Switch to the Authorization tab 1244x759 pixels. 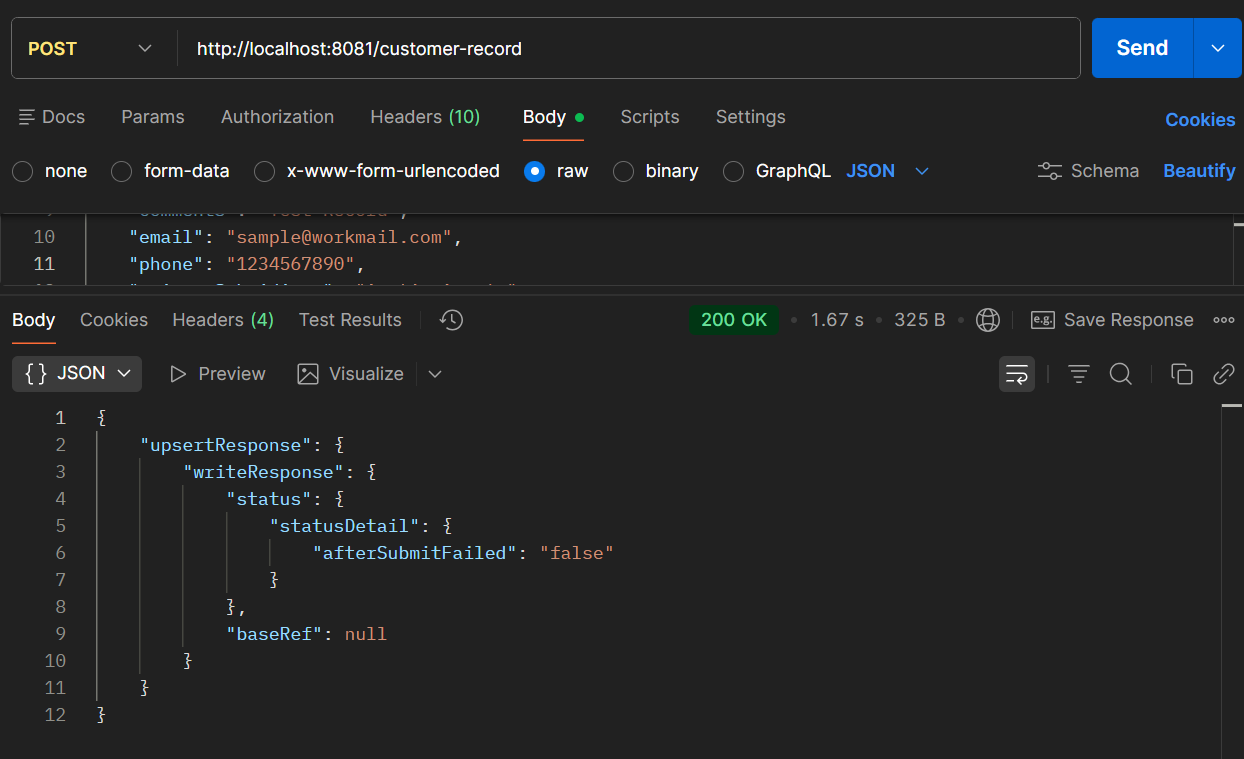pos(277,117)
